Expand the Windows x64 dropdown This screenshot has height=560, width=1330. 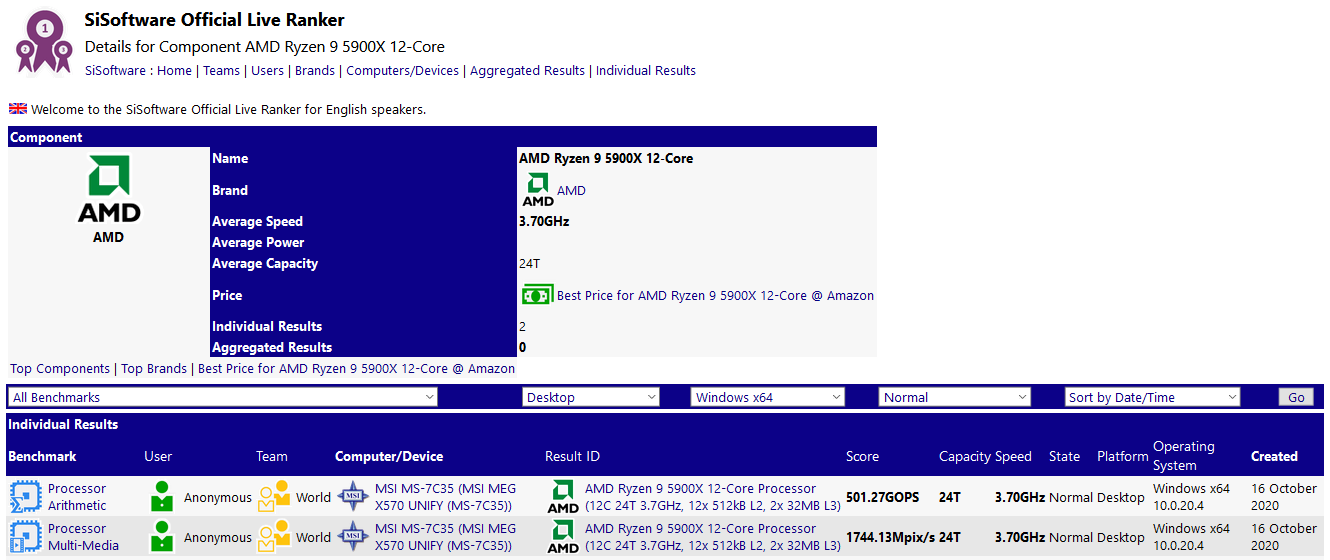(x=767, y=397)
